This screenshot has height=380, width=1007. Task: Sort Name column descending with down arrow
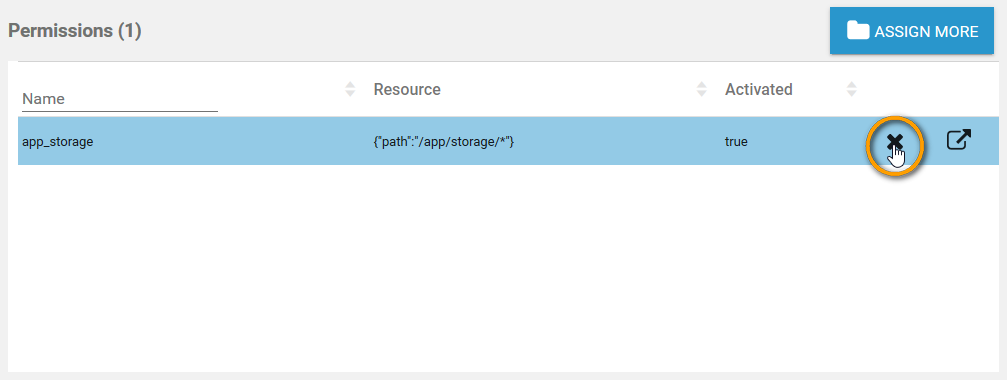[350, 94]
